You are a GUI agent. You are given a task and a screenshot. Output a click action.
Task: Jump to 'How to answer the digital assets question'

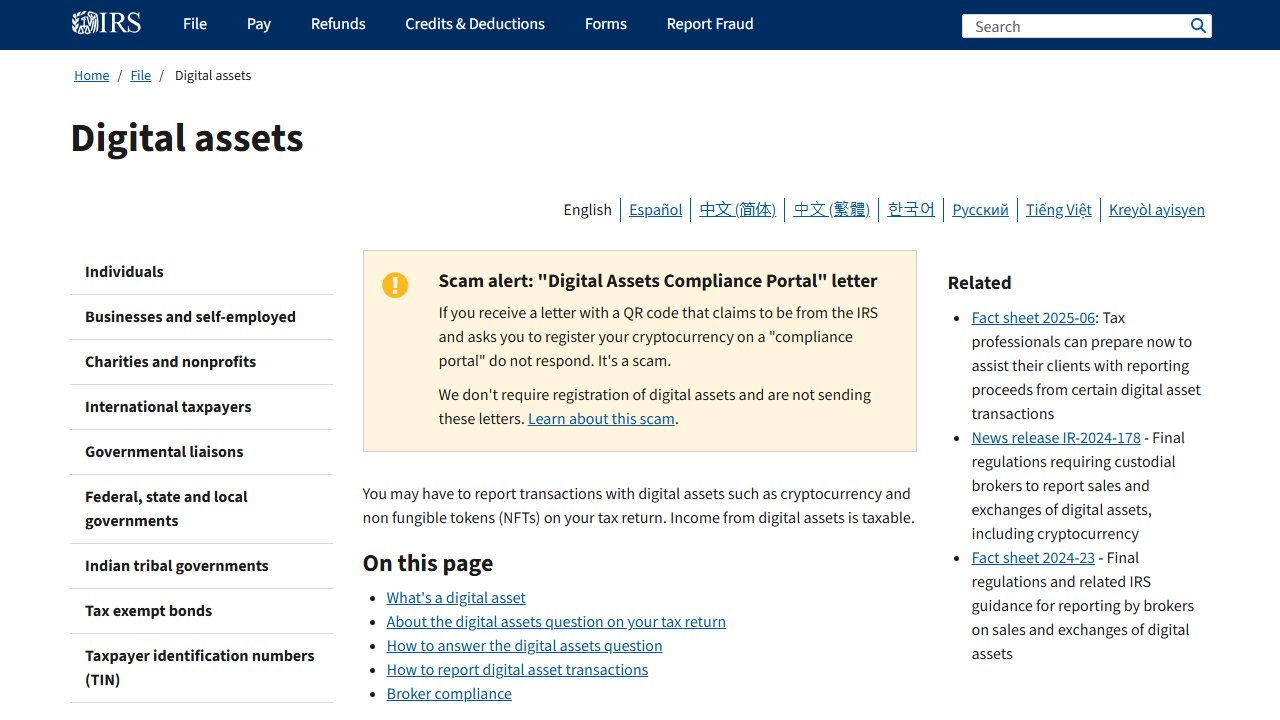pyautogui.click(x=524, y=646)
